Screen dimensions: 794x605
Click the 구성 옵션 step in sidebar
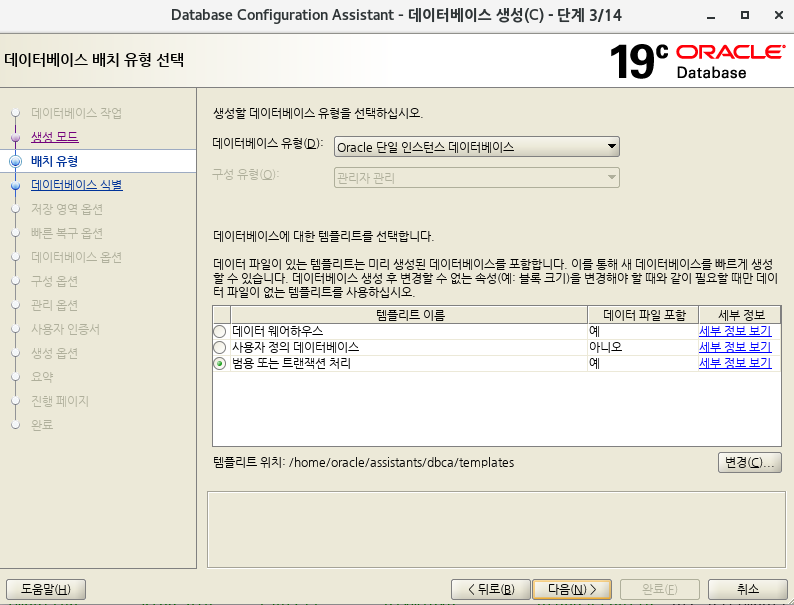pyautogui.click(x=54, y=281)
